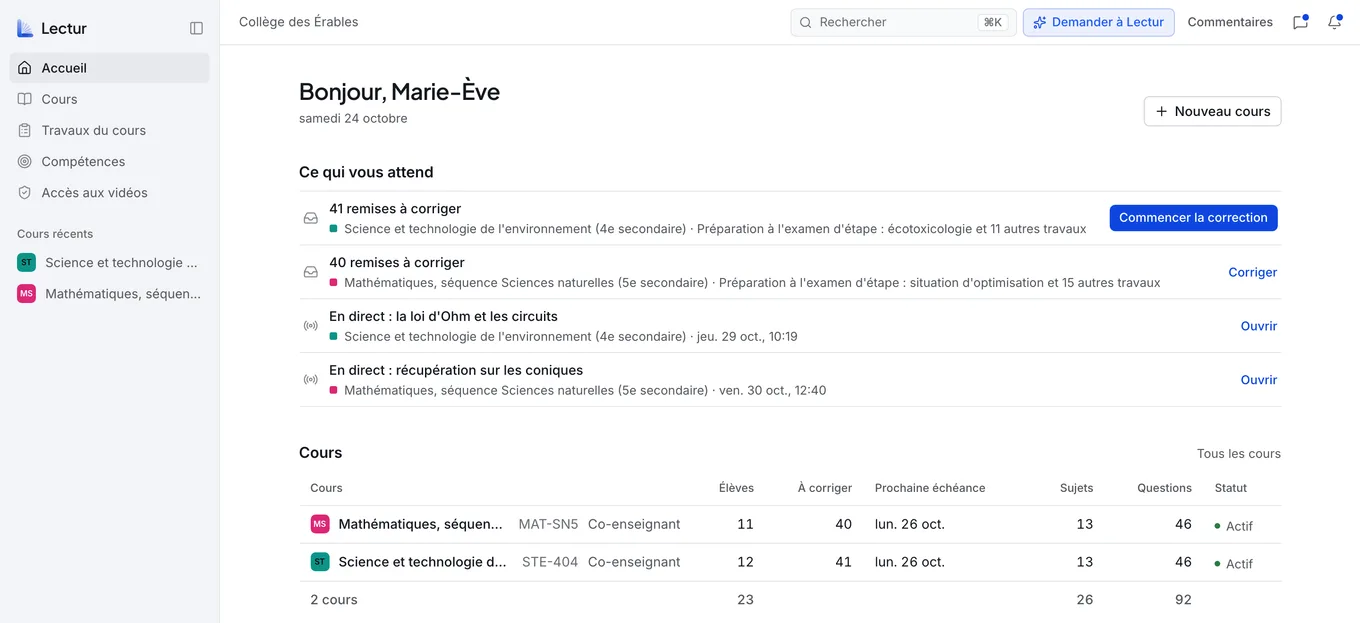Click the sparkle icon in Demander à Lectur

(1040, 22)
